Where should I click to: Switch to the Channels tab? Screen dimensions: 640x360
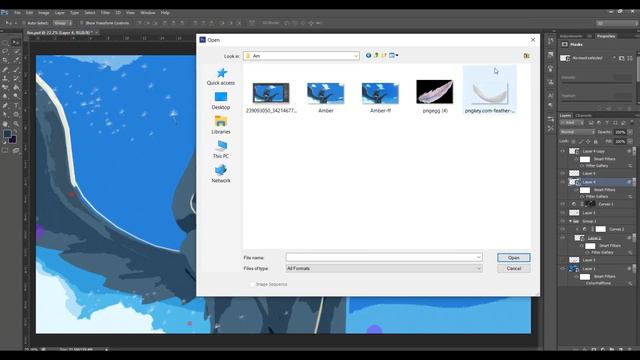(x=583, y=116)
